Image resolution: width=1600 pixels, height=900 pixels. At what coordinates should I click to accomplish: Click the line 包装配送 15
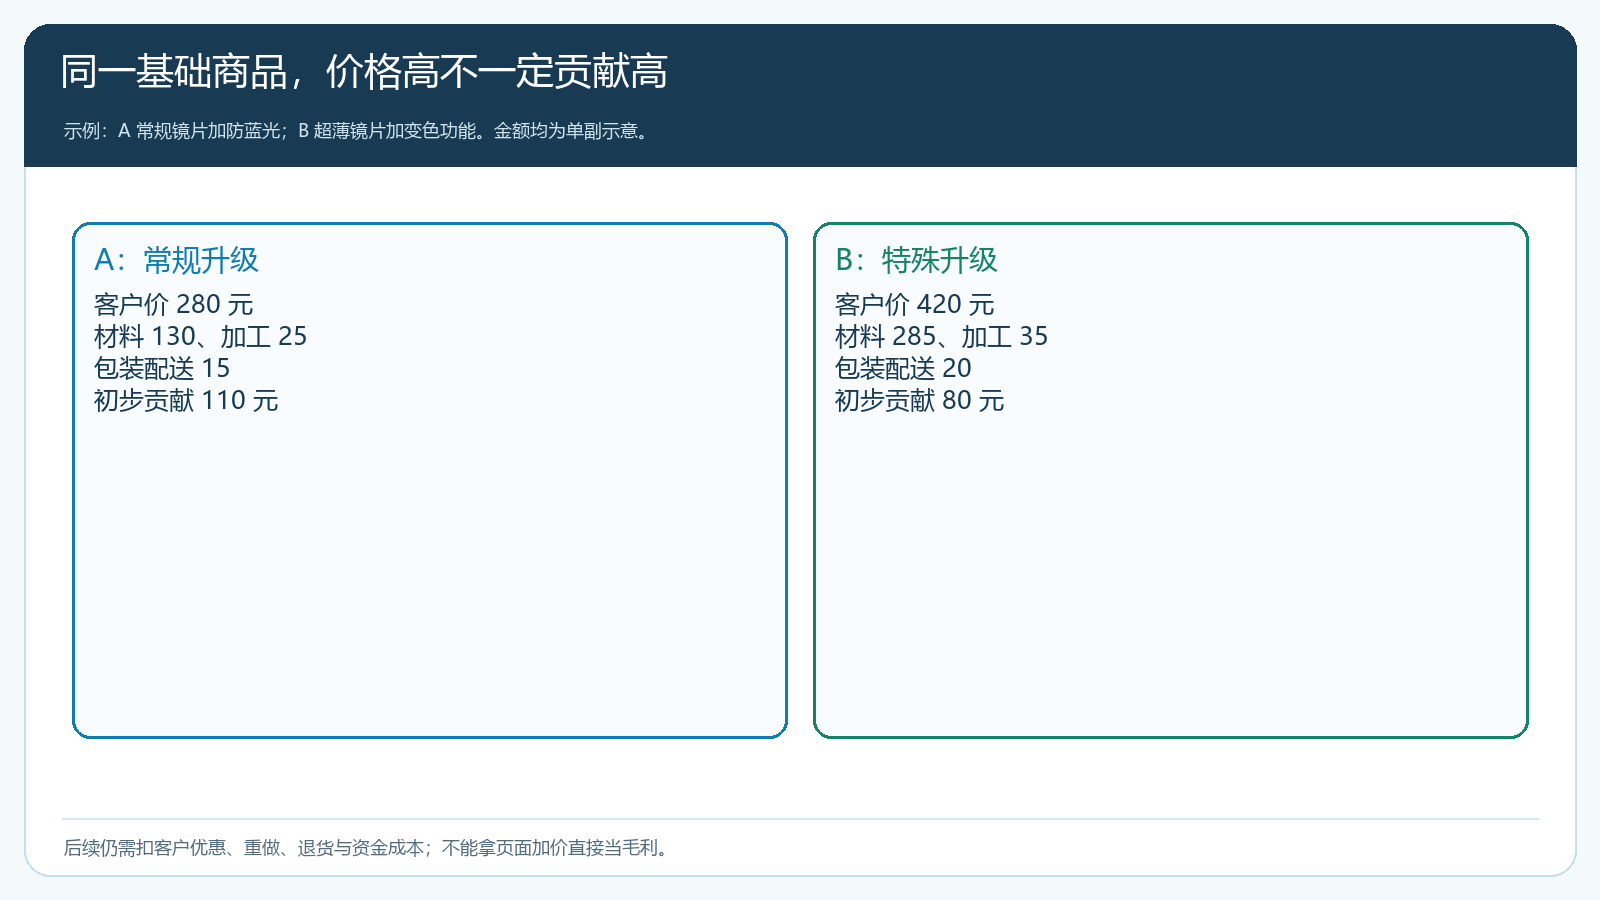coord(162,368)
